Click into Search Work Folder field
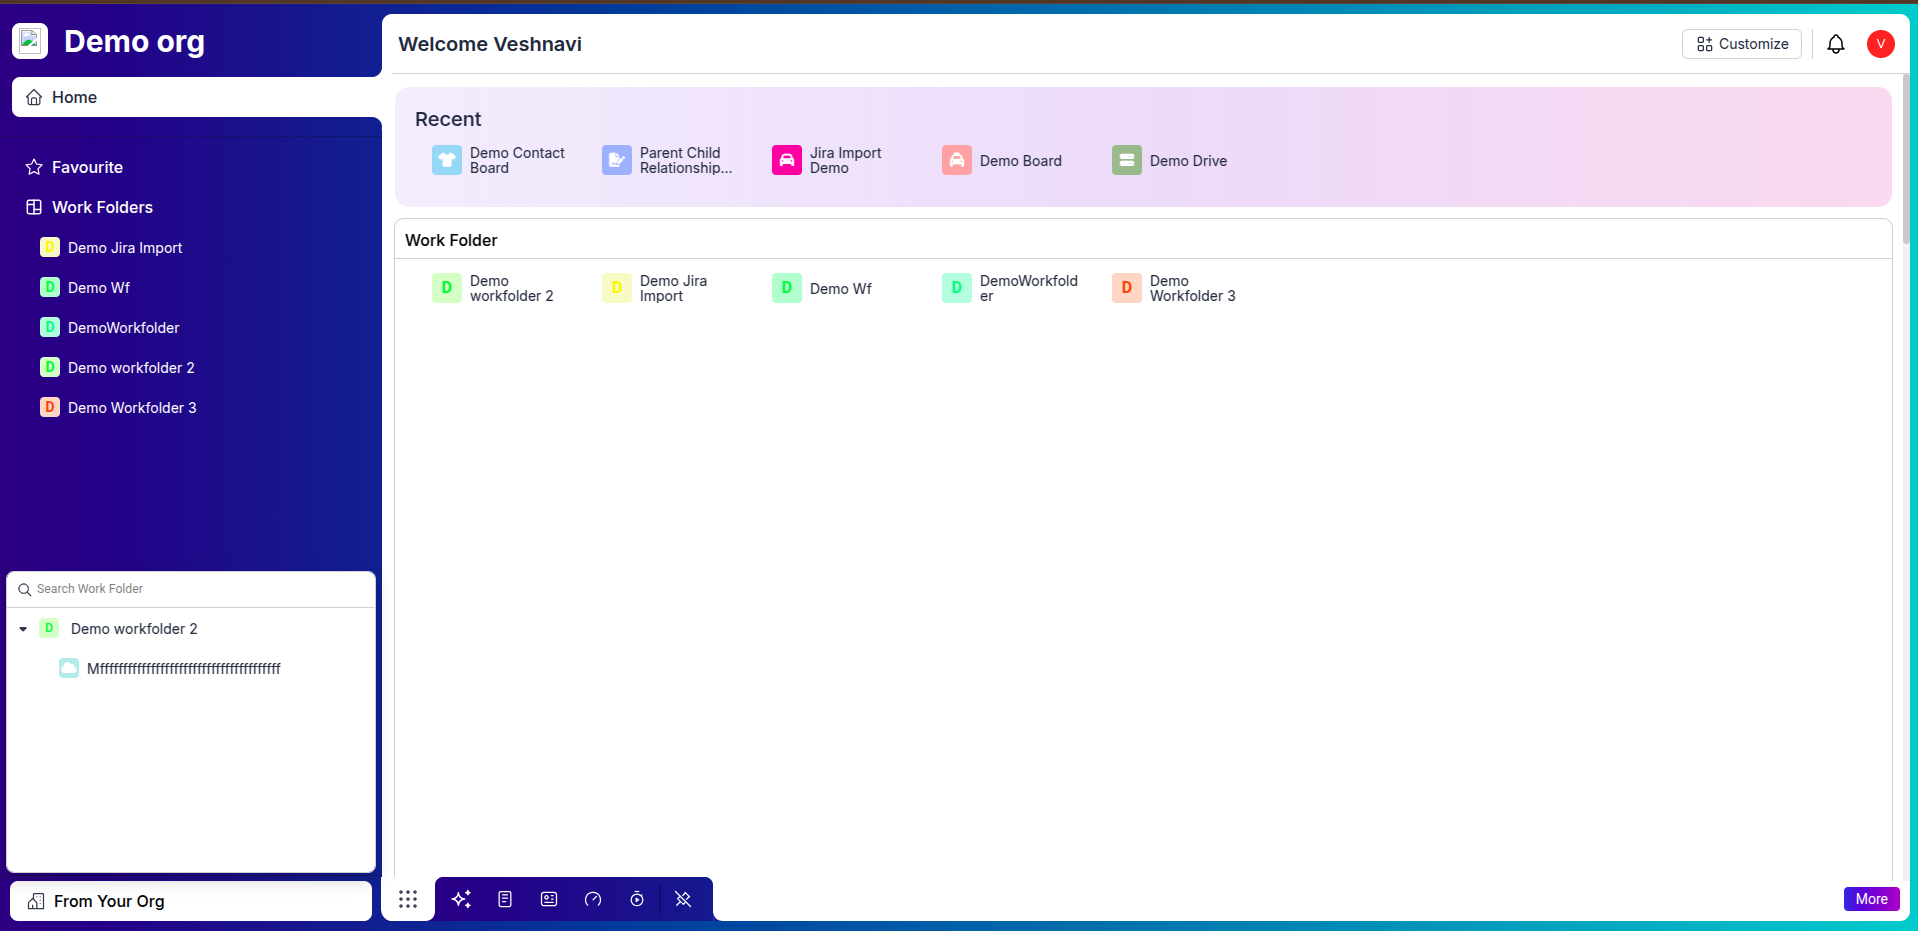The width and height of the screenshot is (1918, 931). [191, 589]
